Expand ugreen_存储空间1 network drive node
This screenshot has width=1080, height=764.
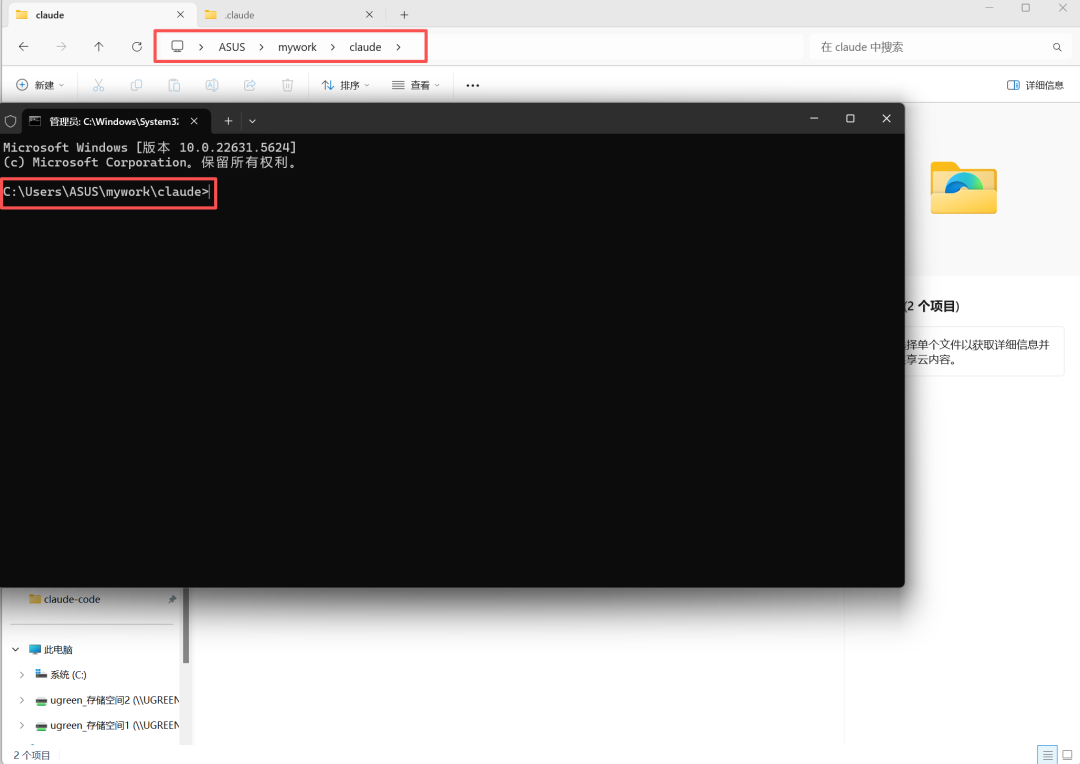[21, 725]
